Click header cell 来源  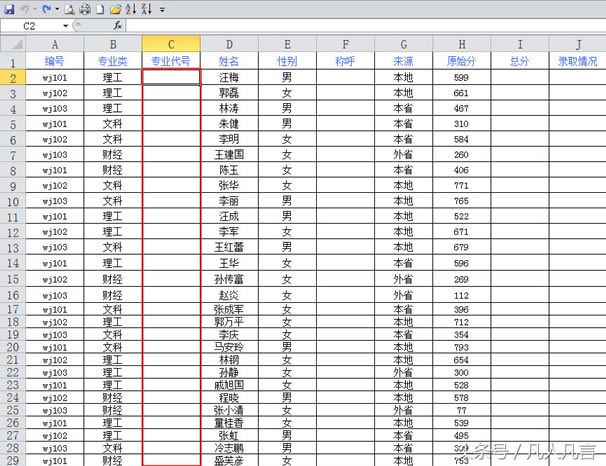click(x=403, y=61)
